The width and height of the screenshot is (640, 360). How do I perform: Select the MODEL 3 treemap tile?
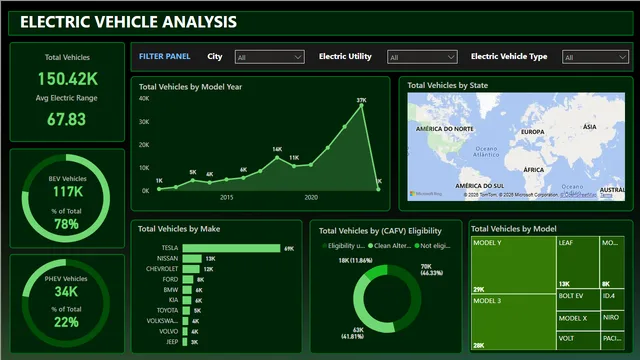tap(513, 322)
